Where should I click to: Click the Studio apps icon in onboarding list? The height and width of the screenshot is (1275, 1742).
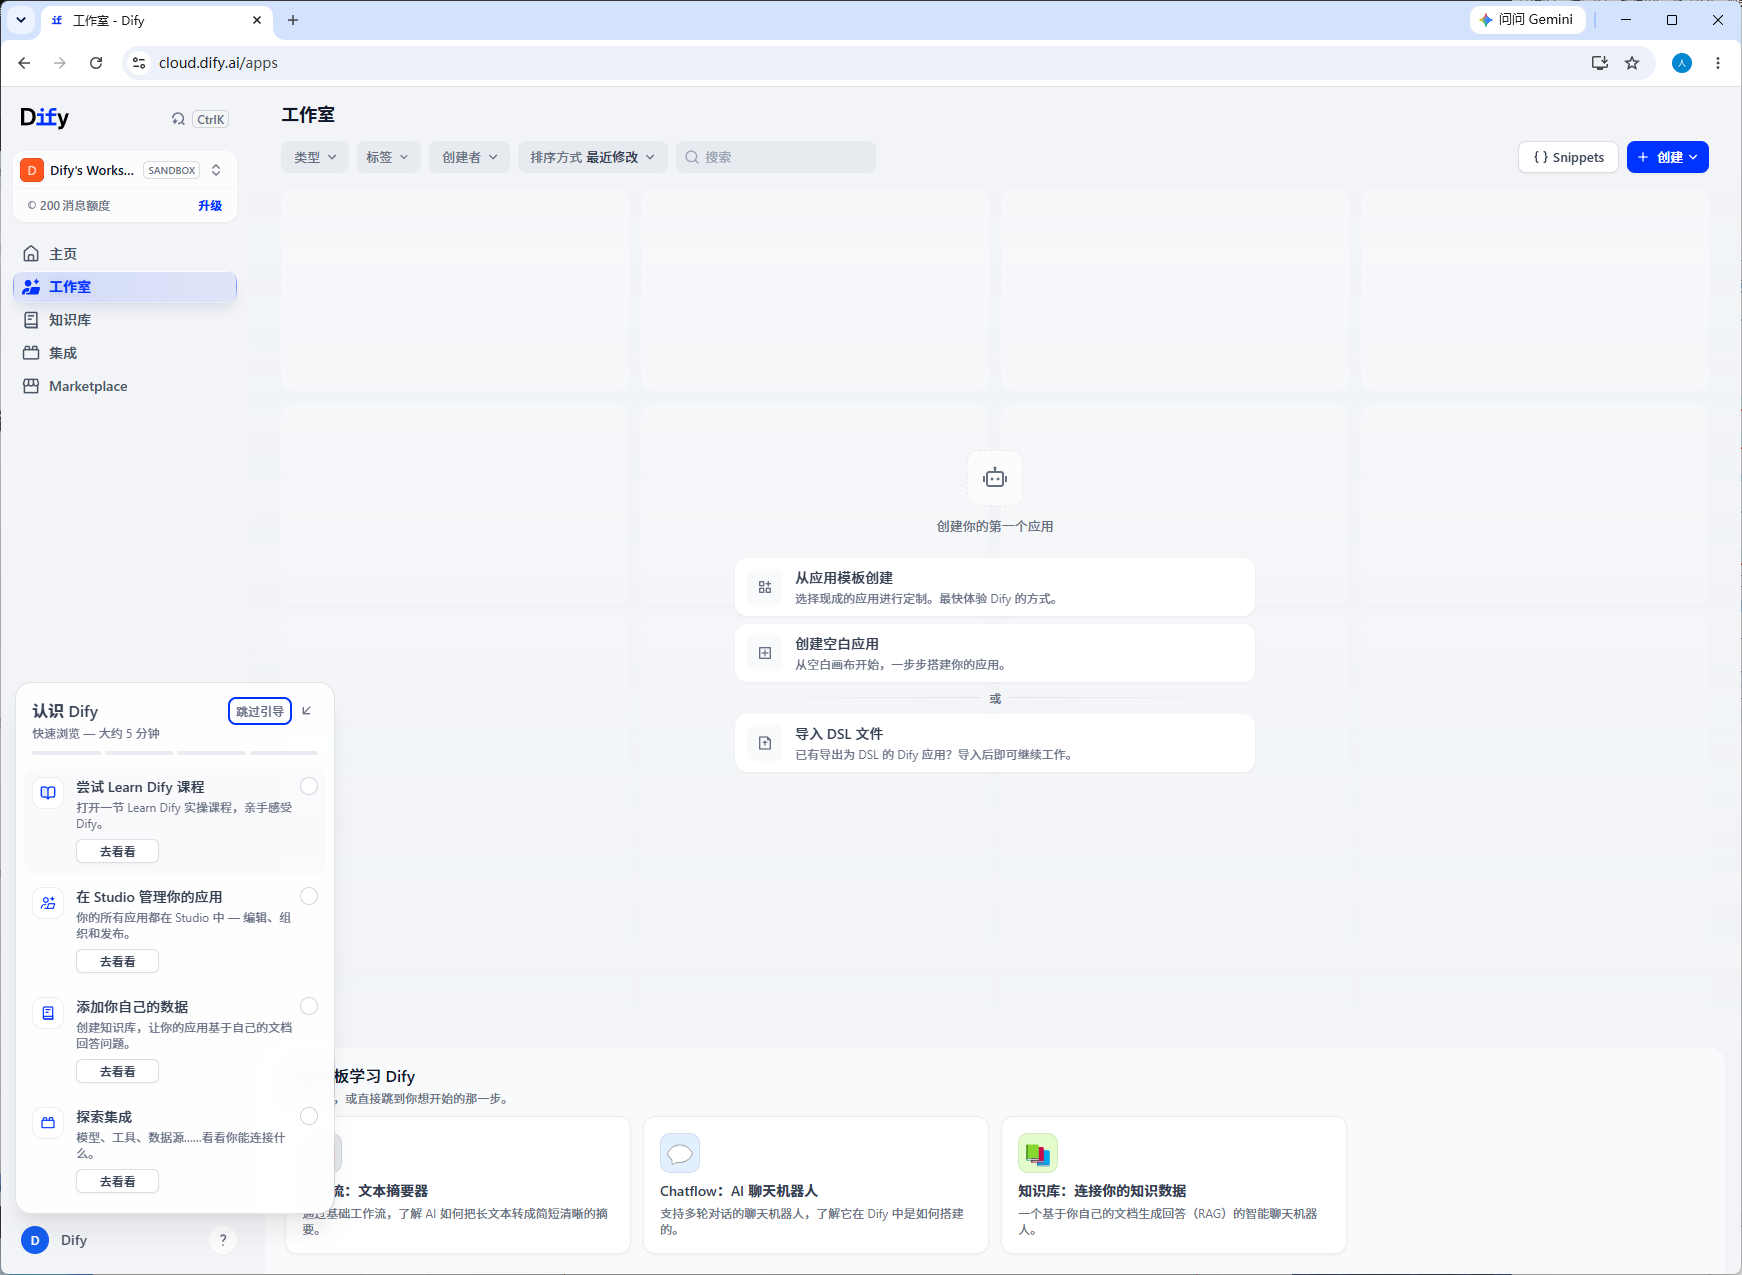[x=48, y=903]
